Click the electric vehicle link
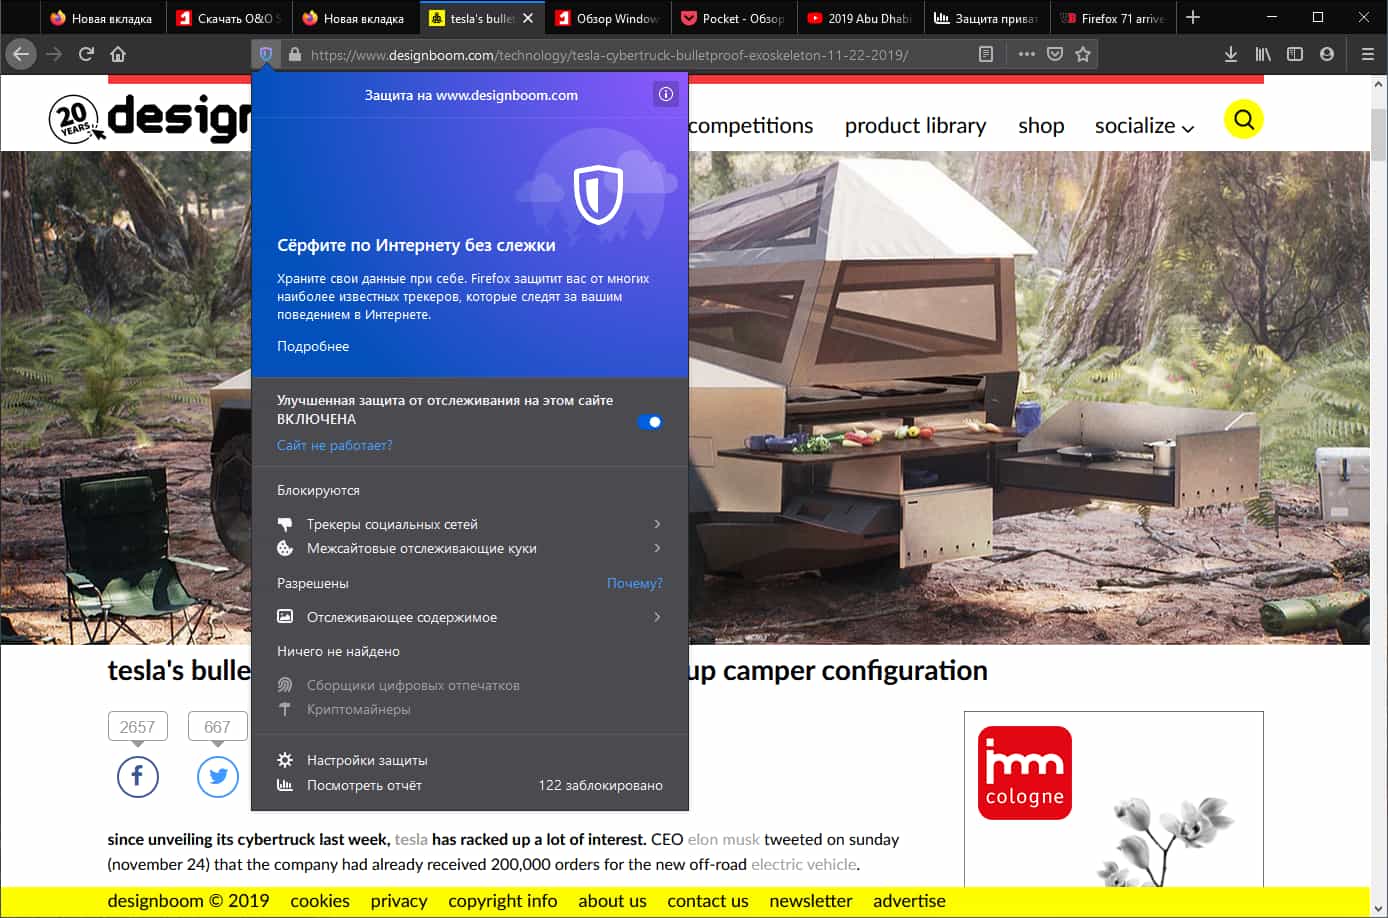1388x918 pixels. click(804, 864)
